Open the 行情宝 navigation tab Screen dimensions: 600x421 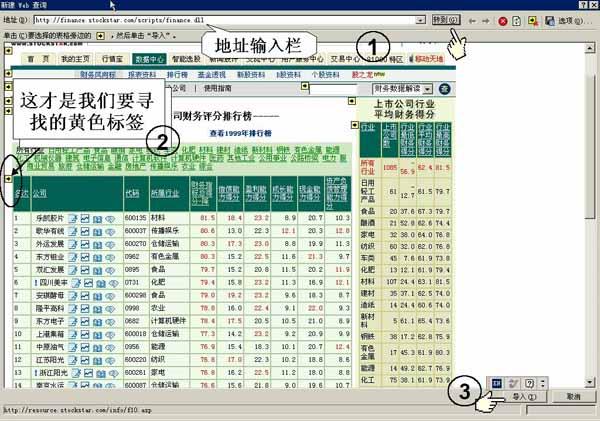(x=113, y=60)
